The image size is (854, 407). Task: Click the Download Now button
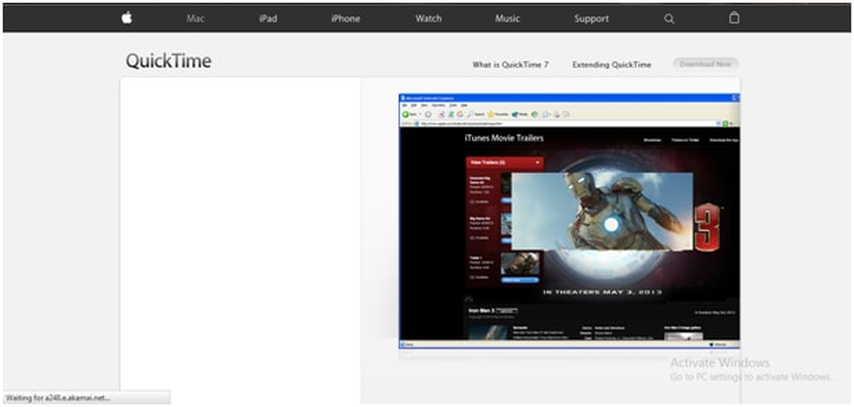[705, 64]
